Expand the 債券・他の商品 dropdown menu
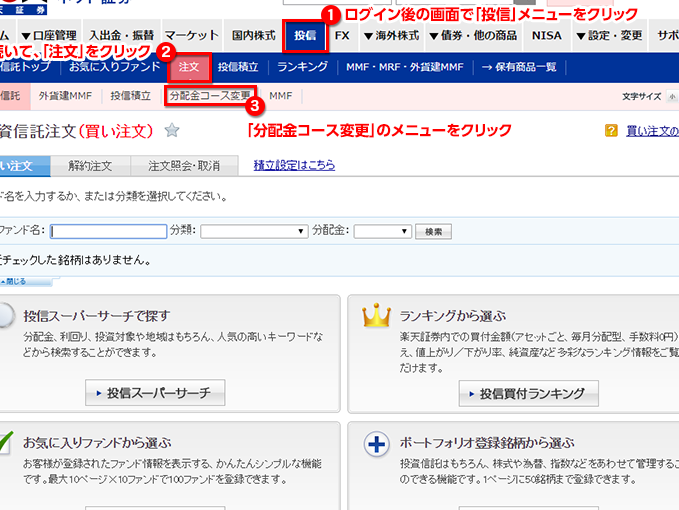This screenshot has width=679, height=510. pyautogui.click(x=473, y=36)
